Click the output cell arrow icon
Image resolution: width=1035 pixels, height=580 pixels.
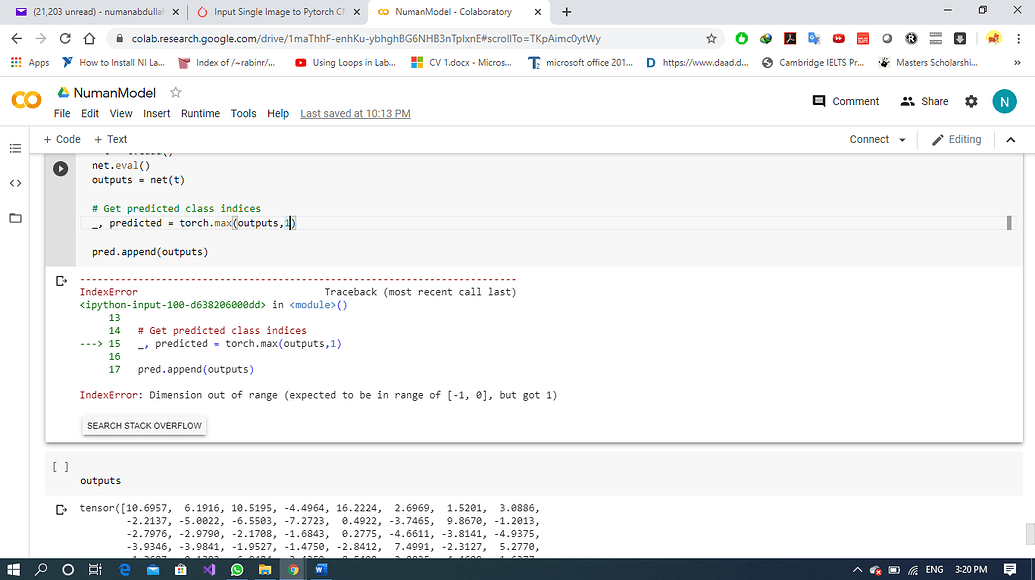(x=61, y=281)
